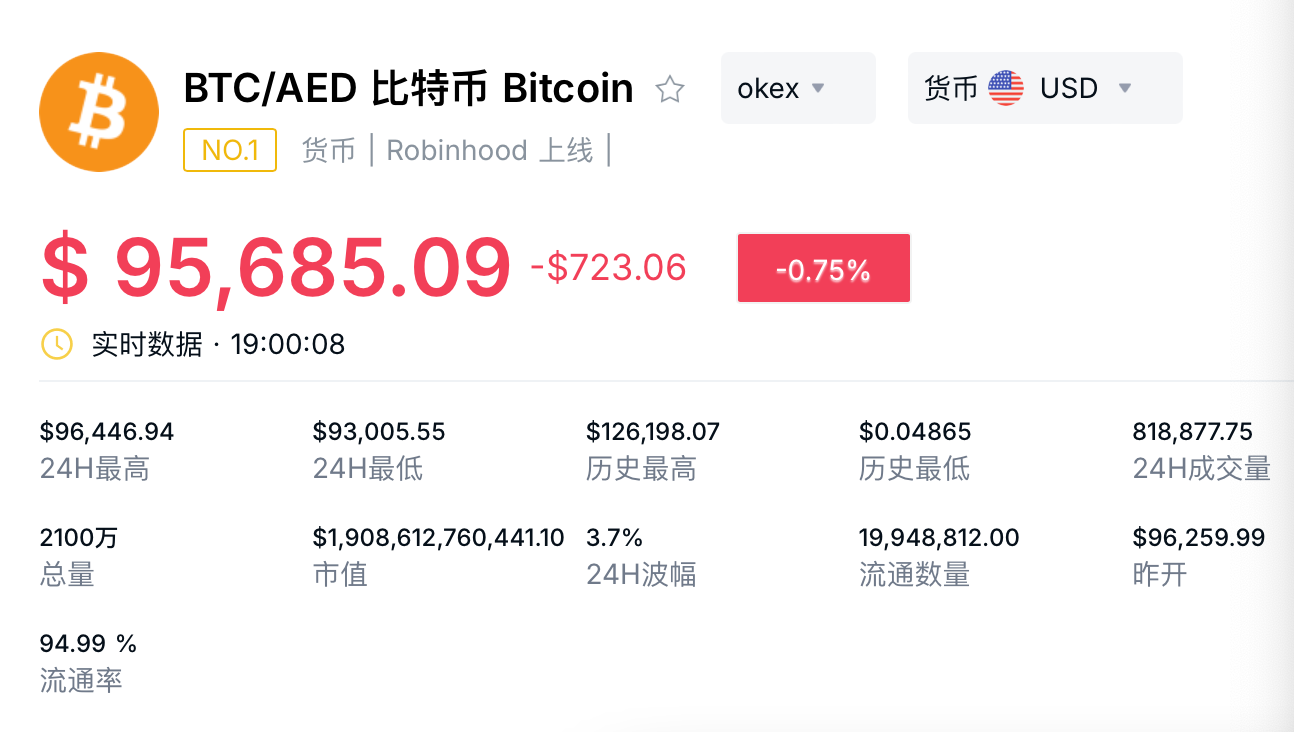
Task: Click the 24H最低 value $93,005.55
Action: [379, 432]
